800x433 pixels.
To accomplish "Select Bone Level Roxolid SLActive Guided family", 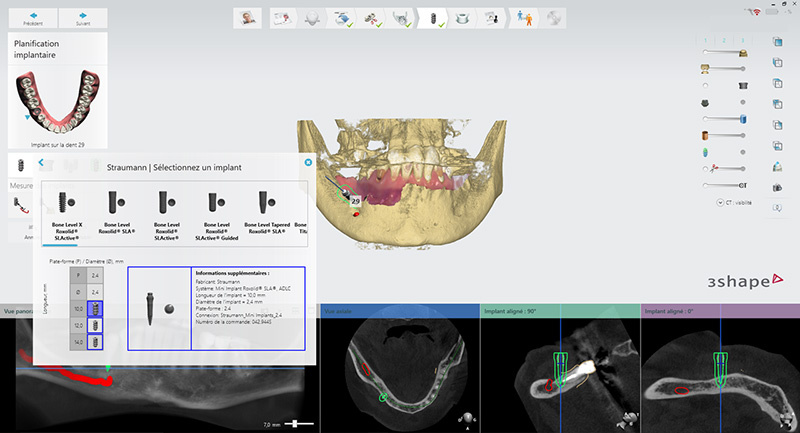I will tap(217, 216).
